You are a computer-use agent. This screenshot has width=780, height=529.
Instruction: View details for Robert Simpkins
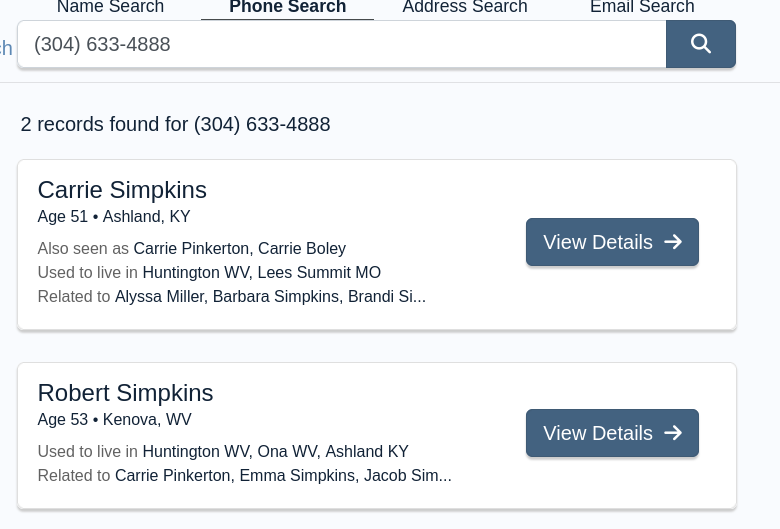[611, 433]
